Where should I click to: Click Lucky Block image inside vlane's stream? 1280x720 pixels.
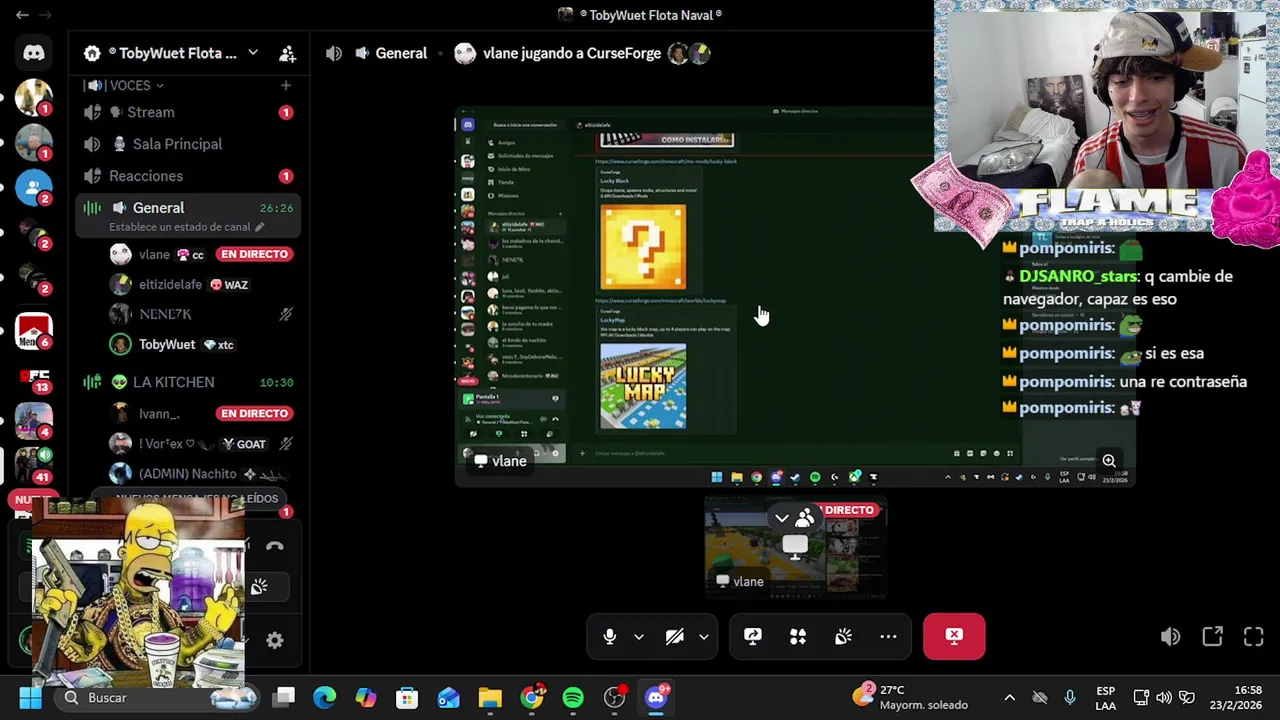[x=643, y=247]
